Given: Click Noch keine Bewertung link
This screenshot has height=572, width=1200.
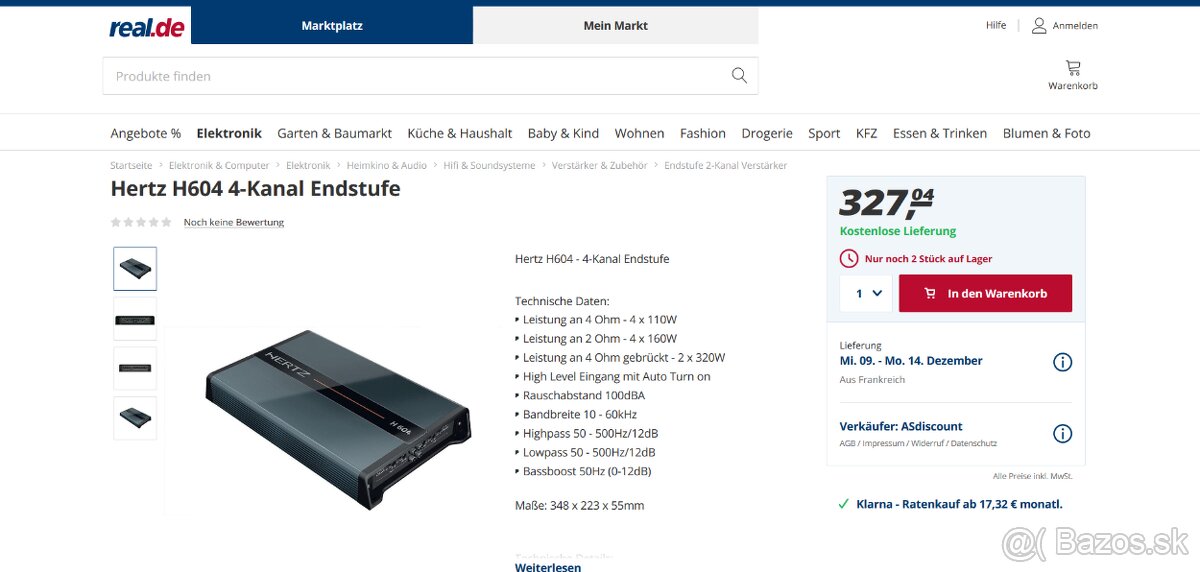Looking at the screenshot, I should [234, 222].
